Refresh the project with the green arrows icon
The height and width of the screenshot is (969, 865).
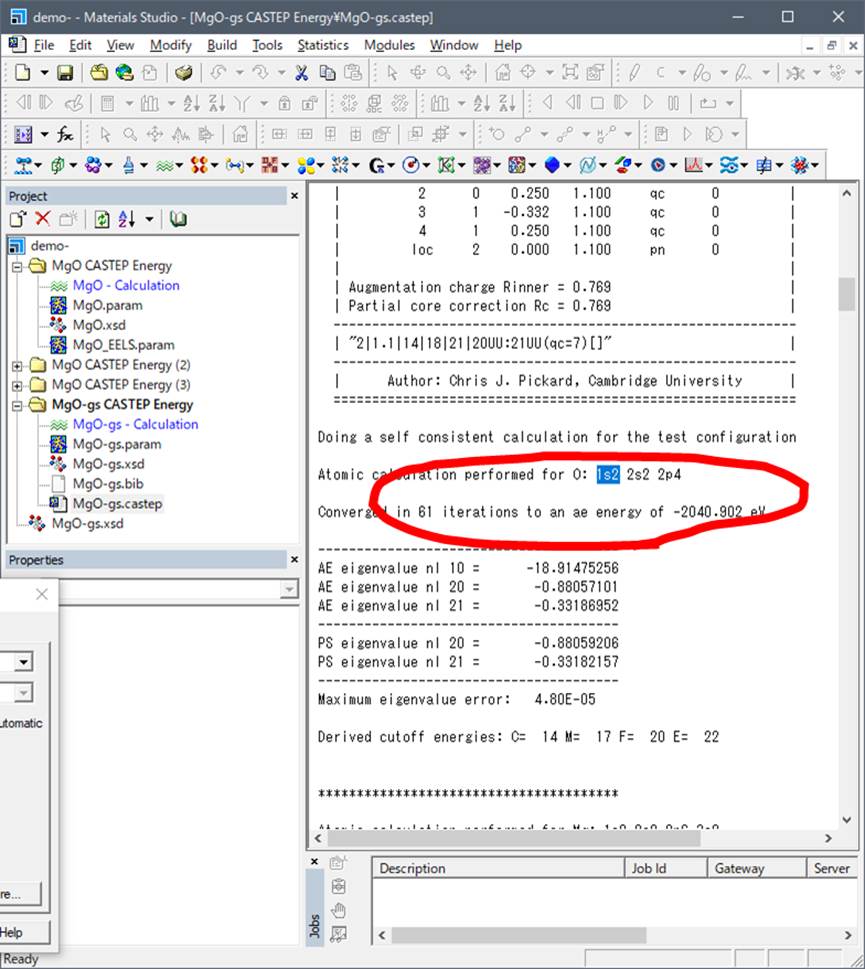(102, 219)
